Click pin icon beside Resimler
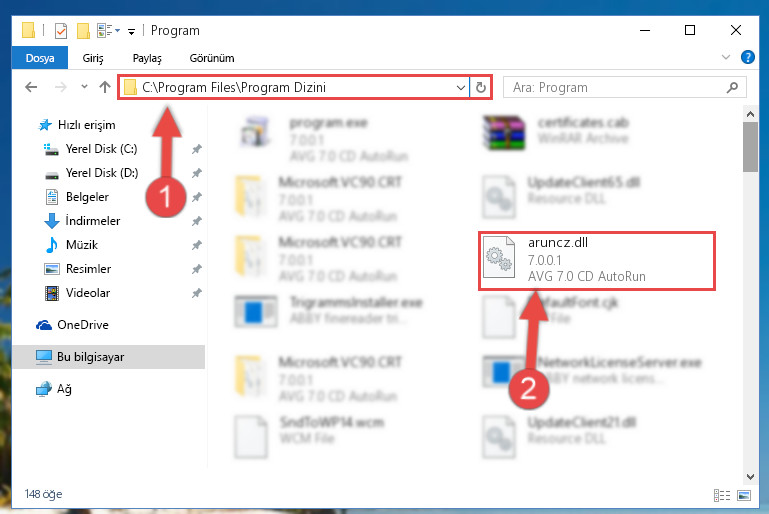 point(196,269)
